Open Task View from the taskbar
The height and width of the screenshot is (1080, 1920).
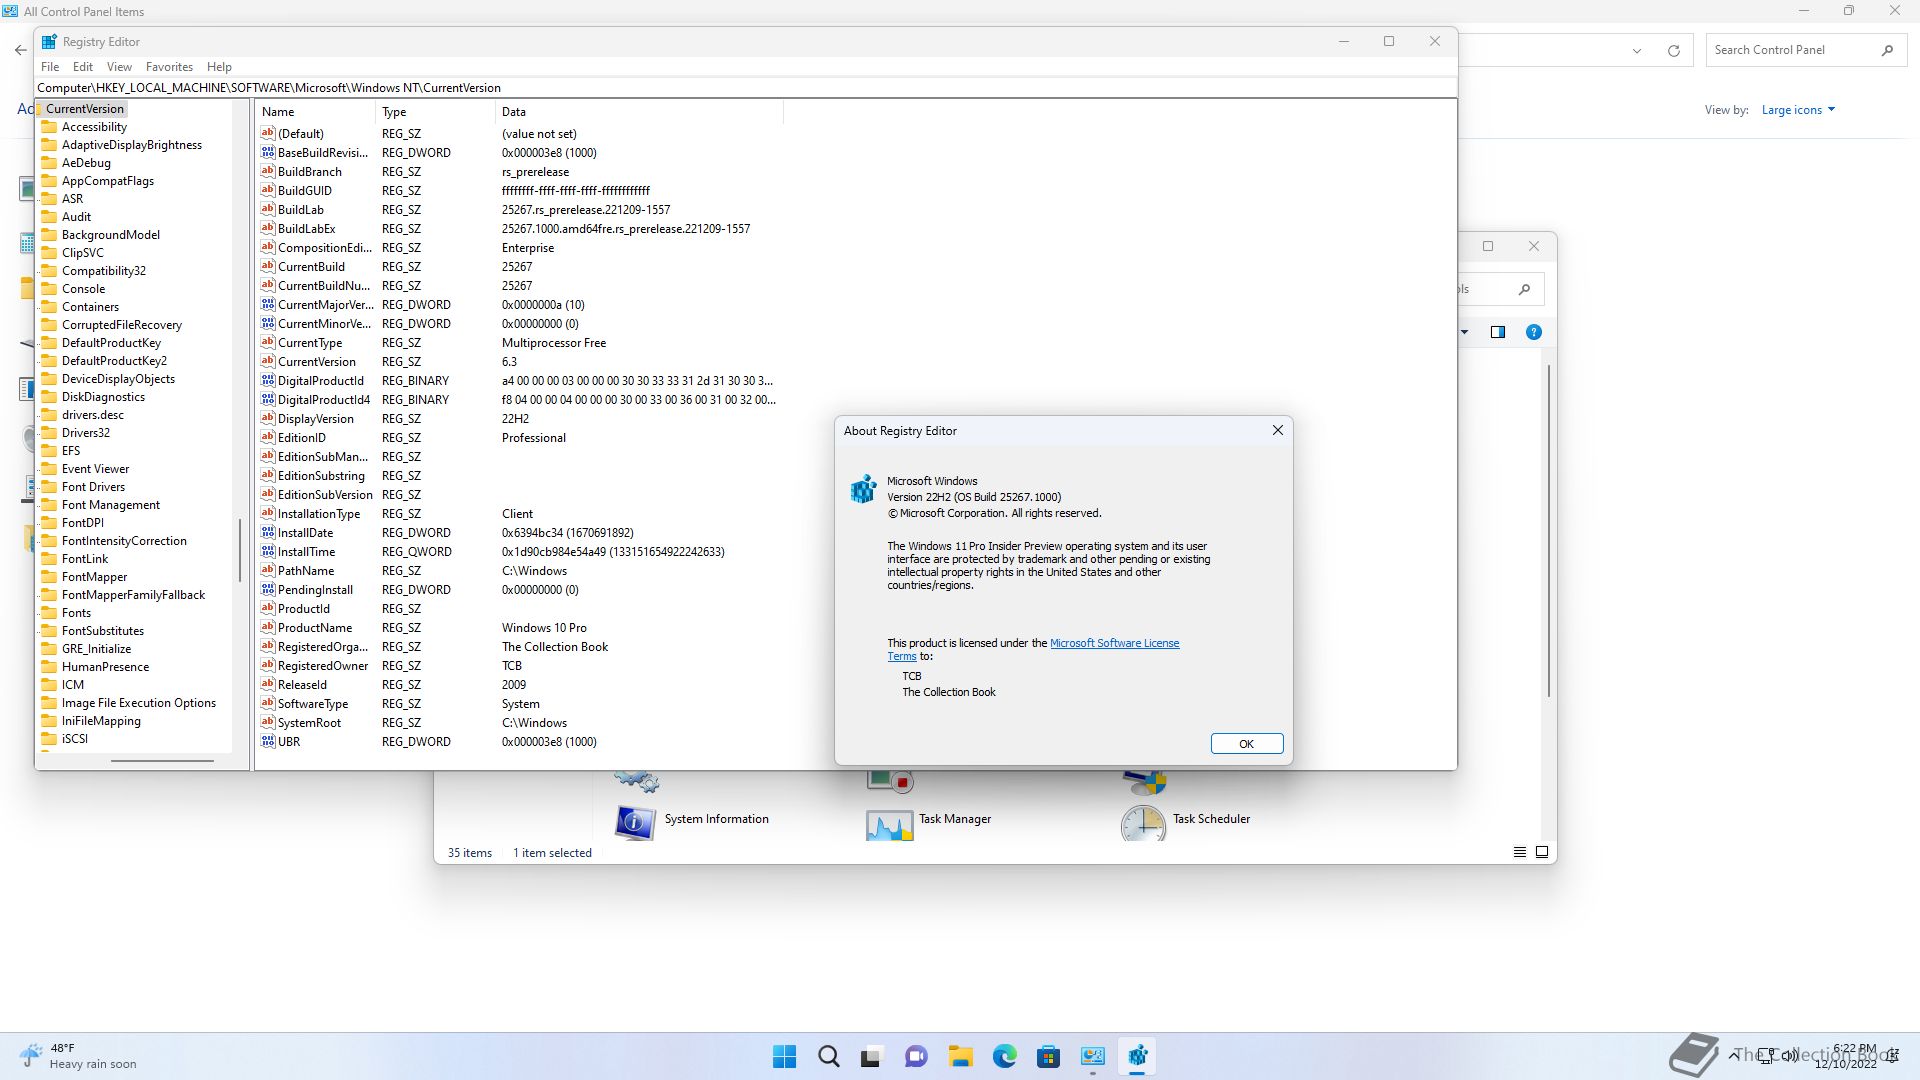click(x=872, y=1056)
